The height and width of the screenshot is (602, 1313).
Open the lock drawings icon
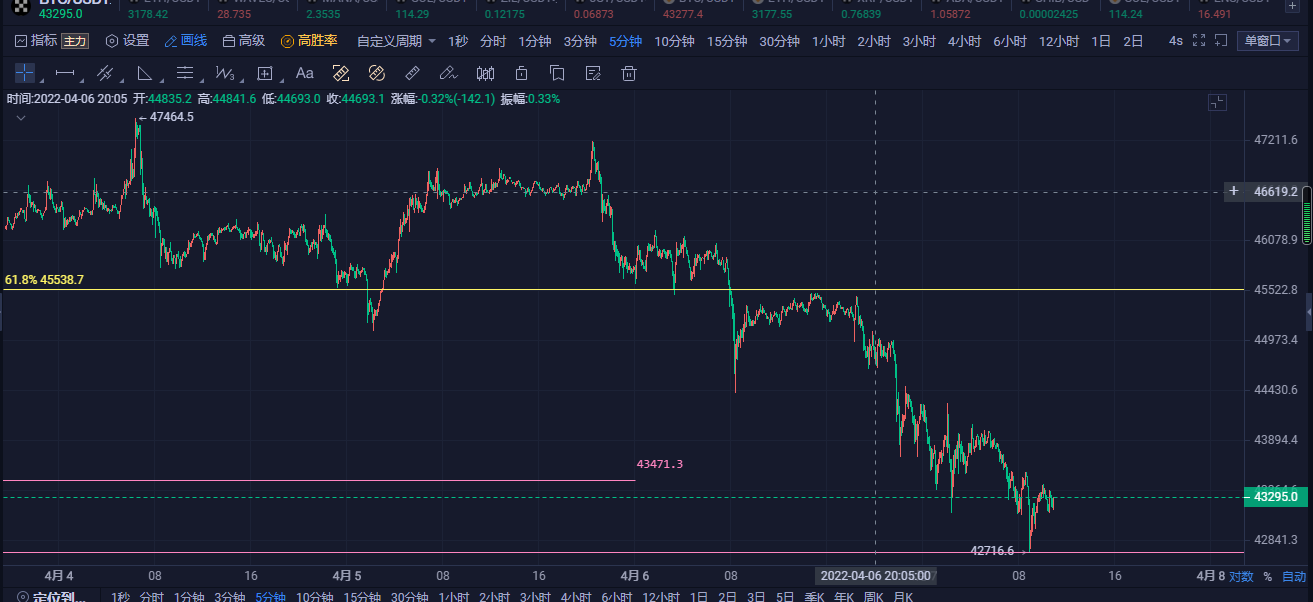click(521, 73)
